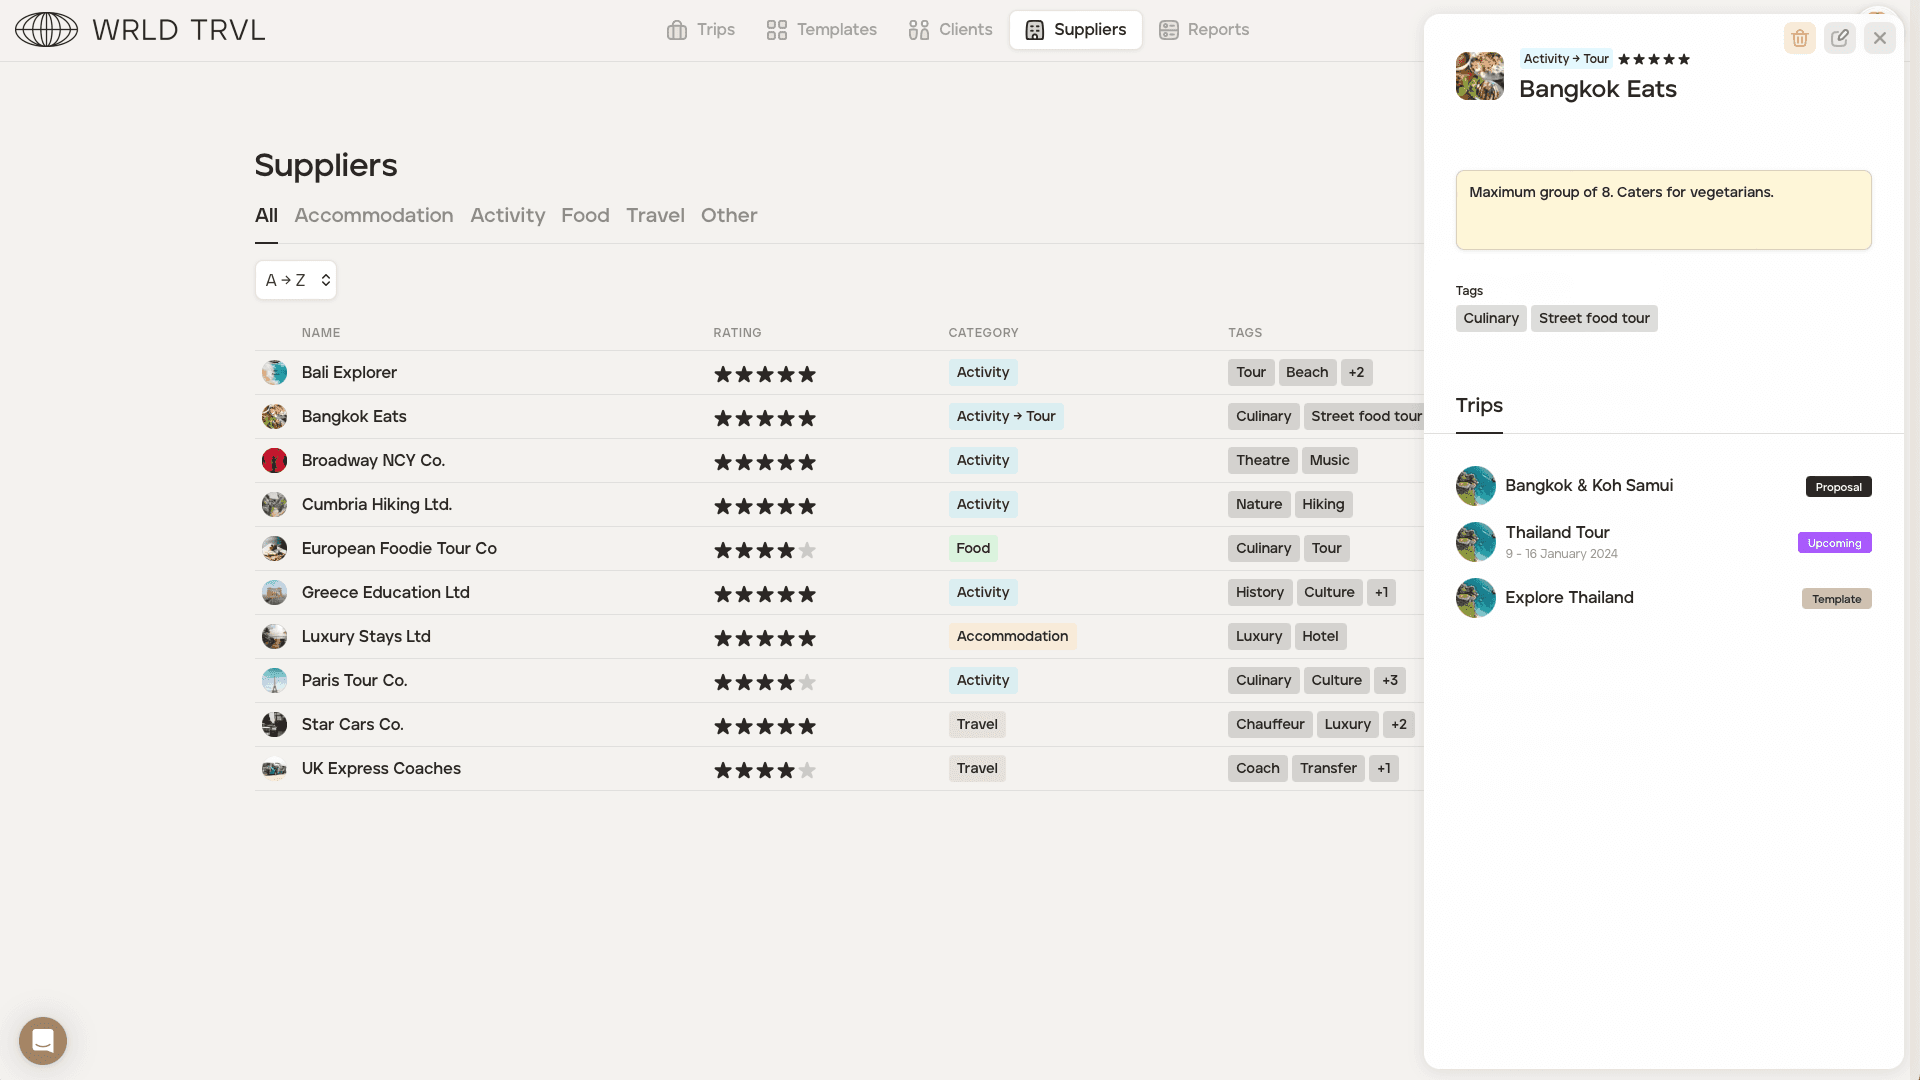Click the Theatre tag
The width and height of the screenshot is (1920, 1080).
point(1263,461)
